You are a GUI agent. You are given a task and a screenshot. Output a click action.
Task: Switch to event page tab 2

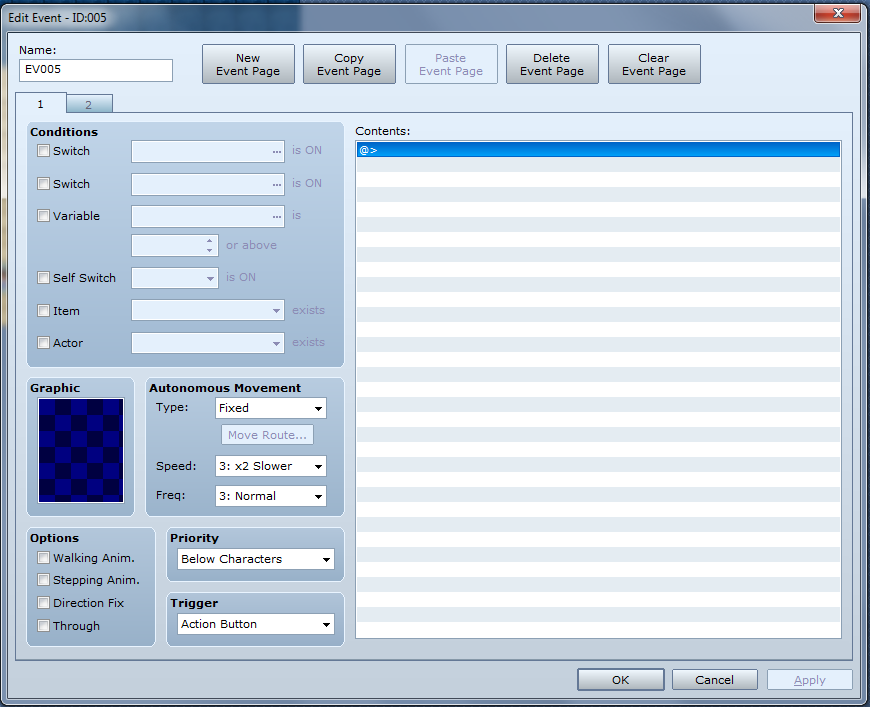point(88,104)
